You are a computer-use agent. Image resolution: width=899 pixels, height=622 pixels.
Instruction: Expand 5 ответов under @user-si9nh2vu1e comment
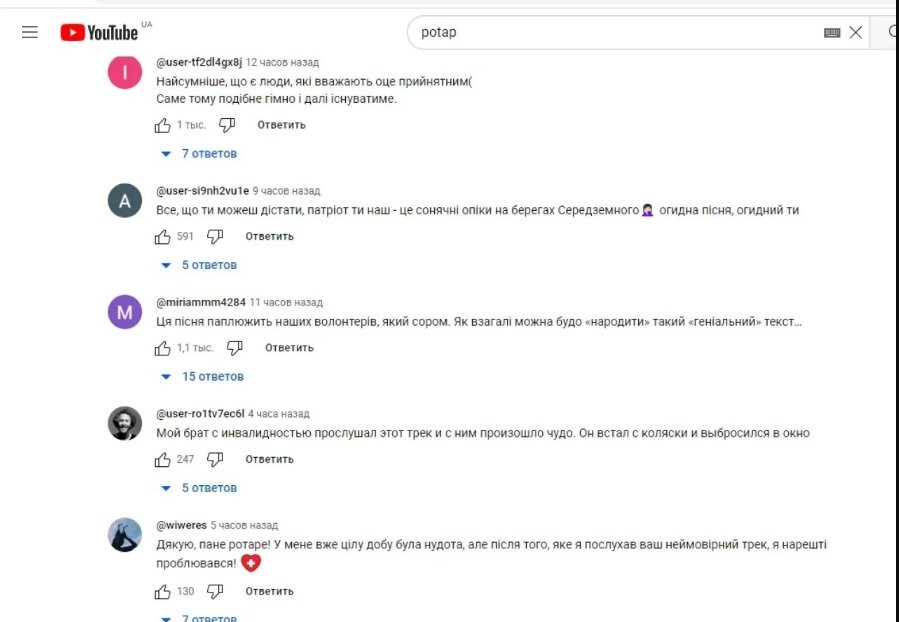point(199,265)
